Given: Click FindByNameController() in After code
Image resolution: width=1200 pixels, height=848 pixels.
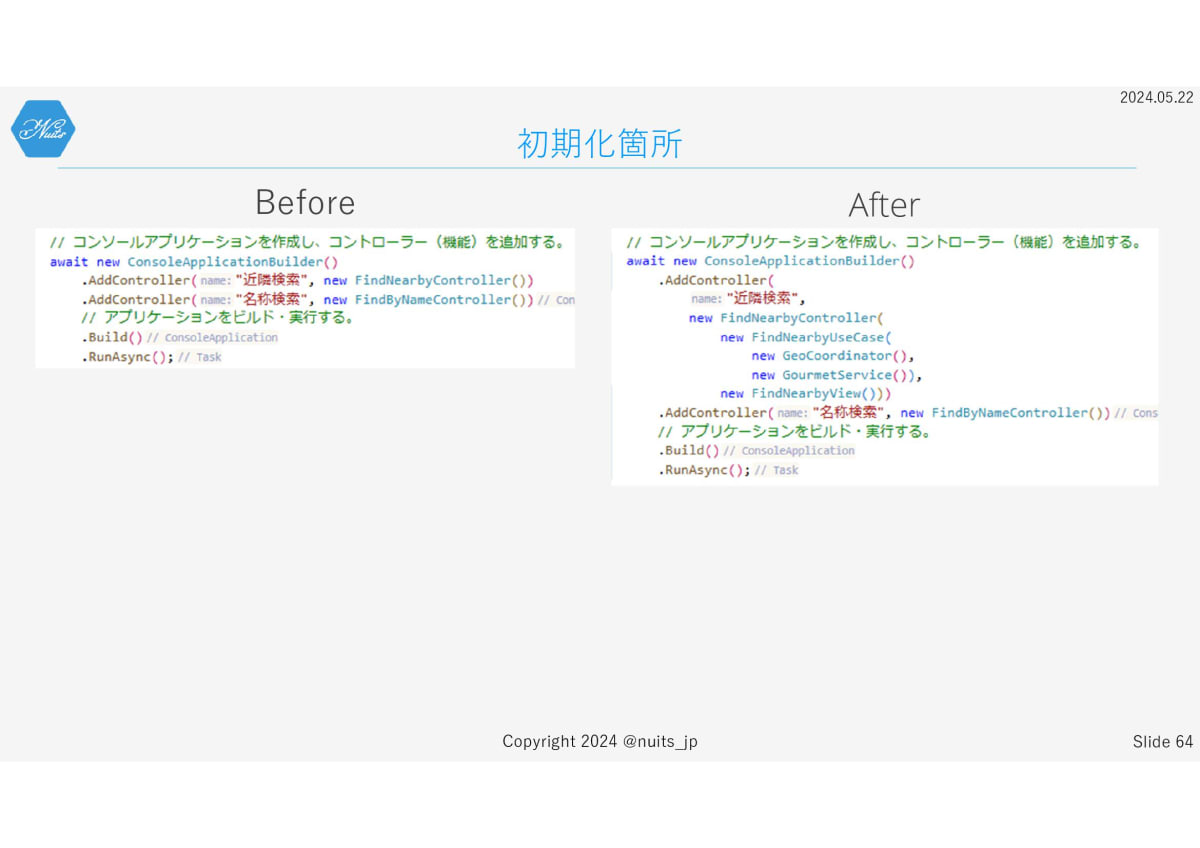Looking at the screenshot, I should [1021, 412].
